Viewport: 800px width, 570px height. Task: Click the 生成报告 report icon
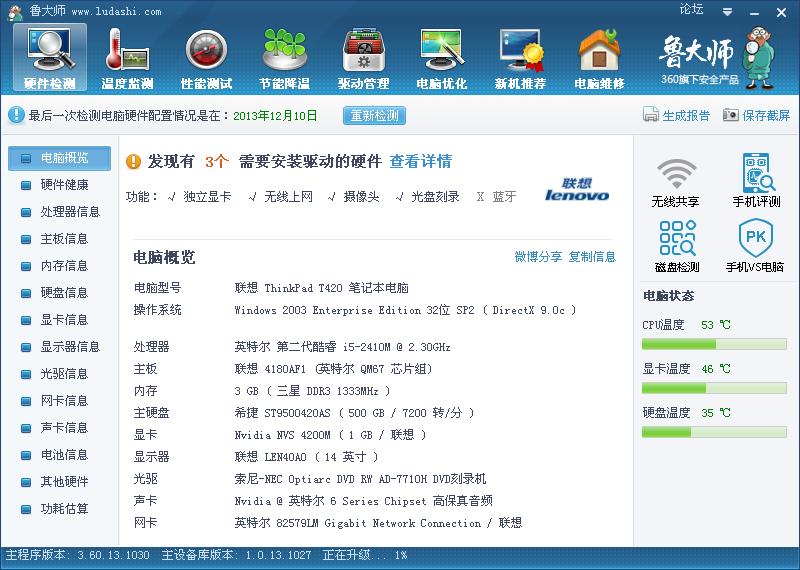pyautogui.click(x=651, y=115)
